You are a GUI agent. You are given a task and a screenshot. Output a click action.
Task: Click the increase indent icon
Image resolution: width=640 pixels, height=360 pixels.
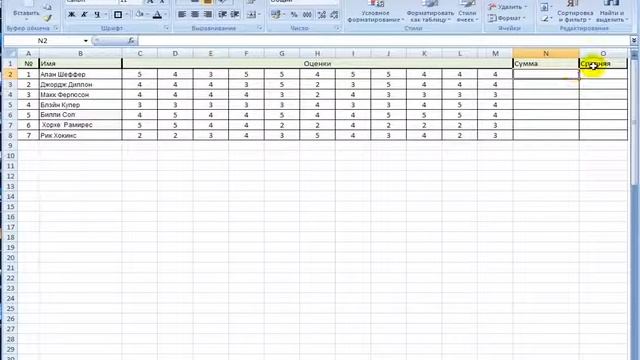235,15
